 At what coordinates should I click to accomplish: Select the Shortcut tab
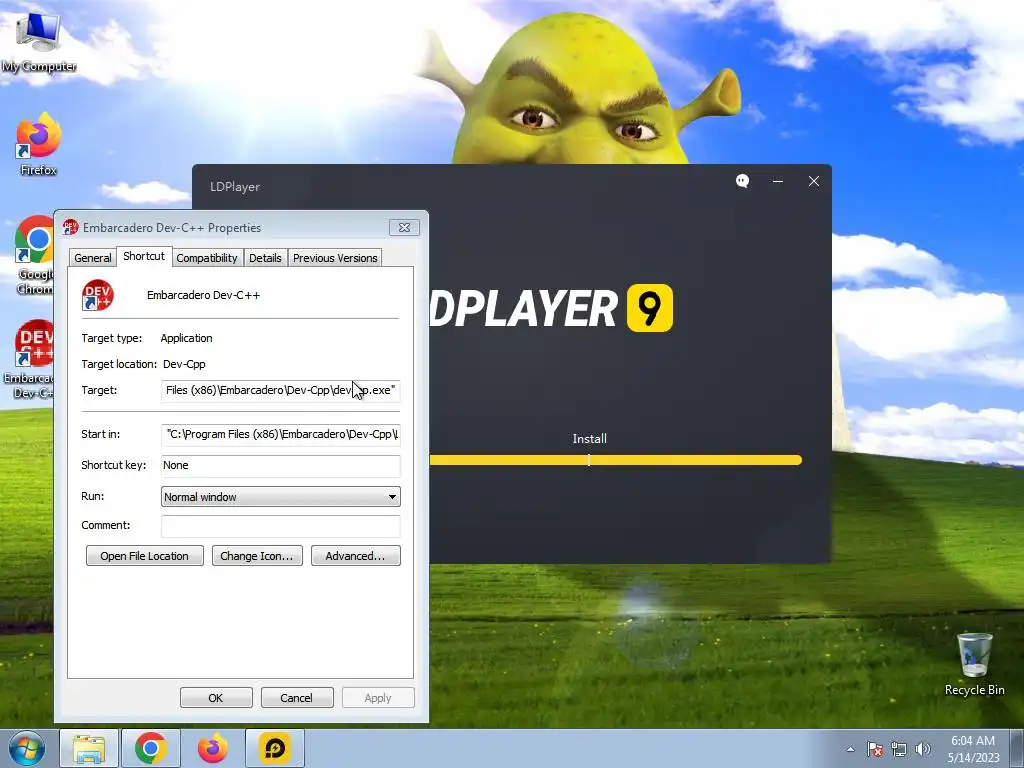(x=144, y=256)
